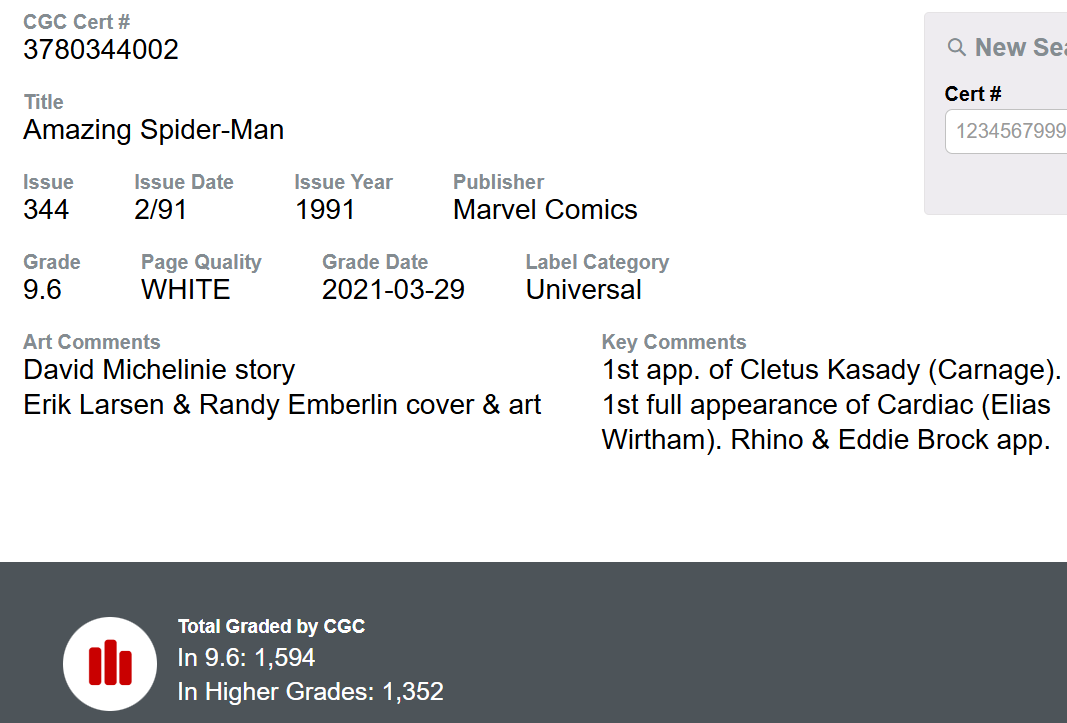Image resolution: width=1067 pixels, height=723 pixels.
Task: Click the red bar chart census icon
Action: 110,663
